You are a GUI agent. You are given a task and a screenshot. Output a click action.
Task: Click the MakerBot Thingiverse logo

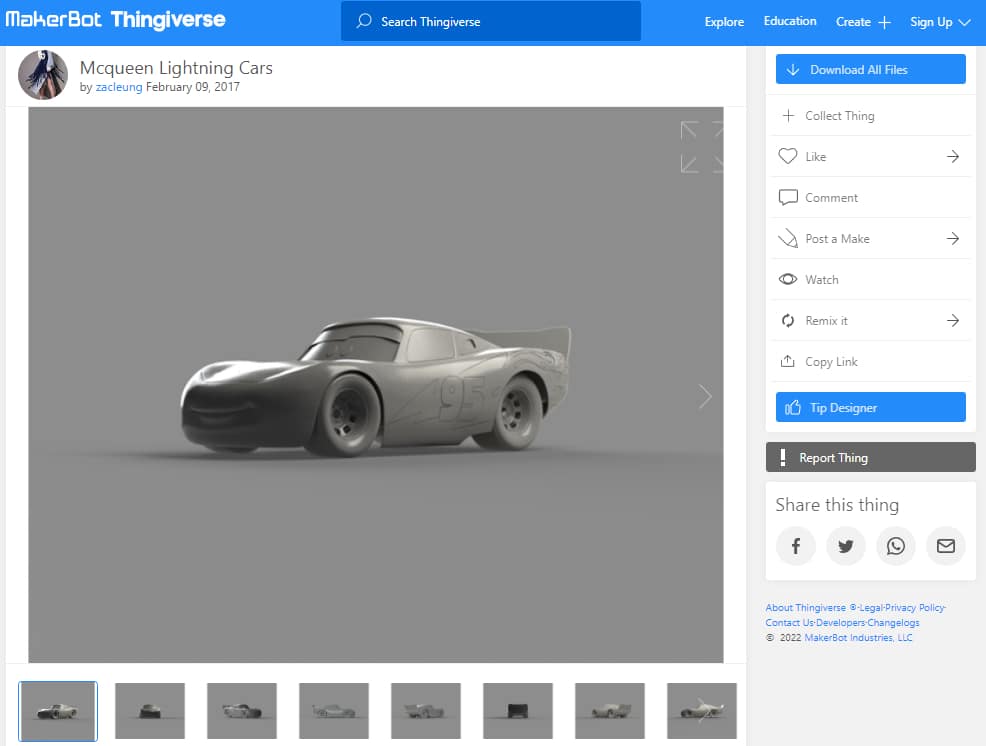(x=115, y=19)
